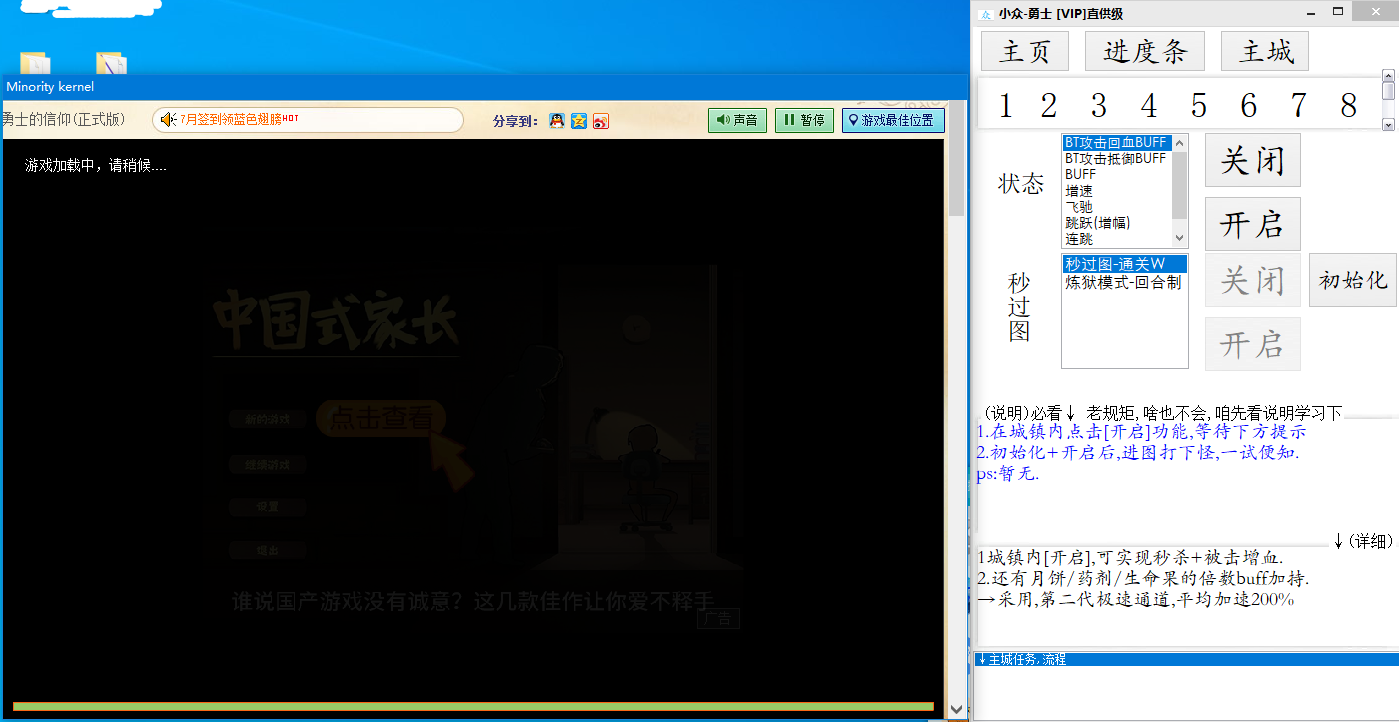Select BT攻击抵御BUFF in the 状态 list
Viewport: 1399px width, 722px height.
point(1116,159)
